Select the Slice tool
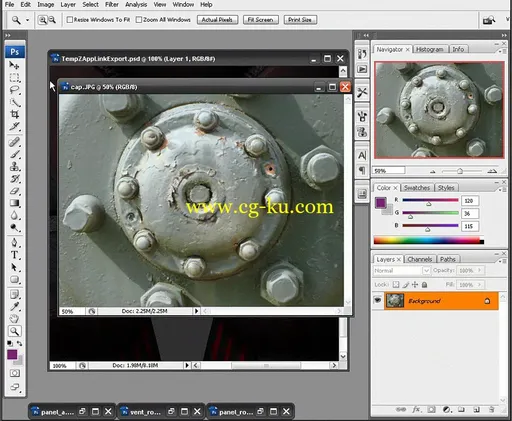 (x=14, y=127)
